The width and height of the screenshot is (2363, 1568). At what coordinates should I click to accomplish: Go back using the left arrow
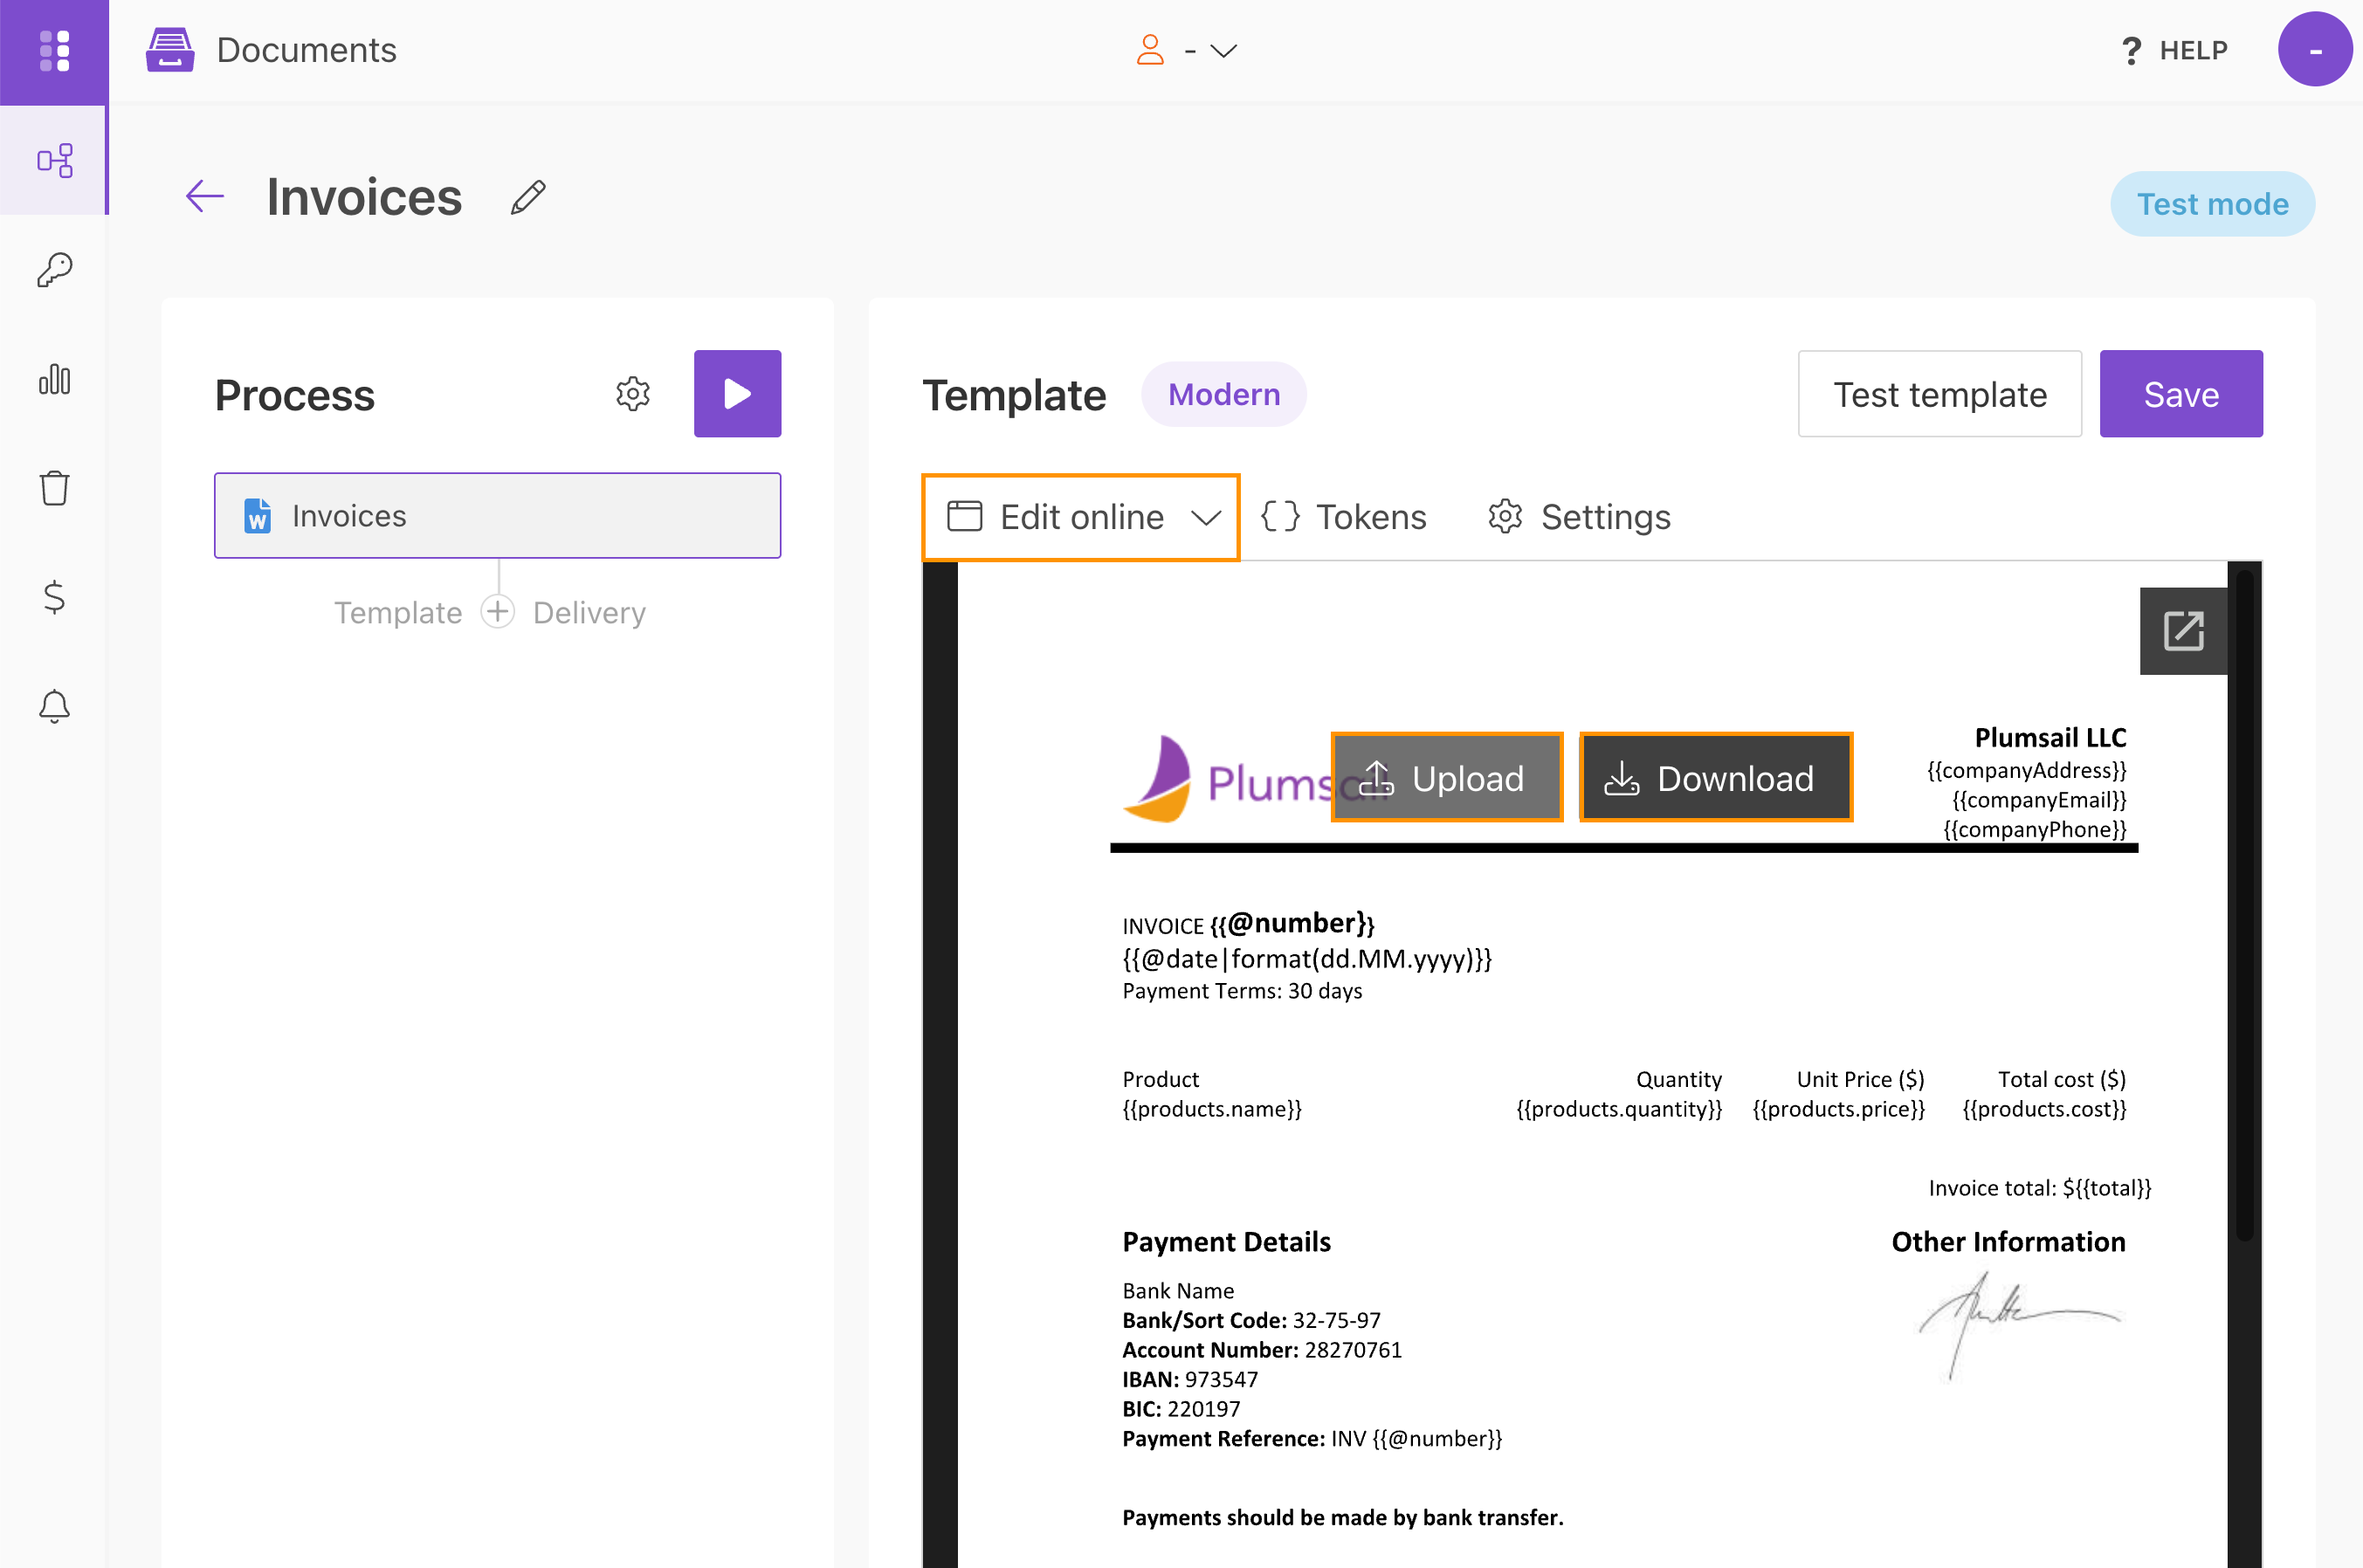pyautogui.click(x=205, y=196)
